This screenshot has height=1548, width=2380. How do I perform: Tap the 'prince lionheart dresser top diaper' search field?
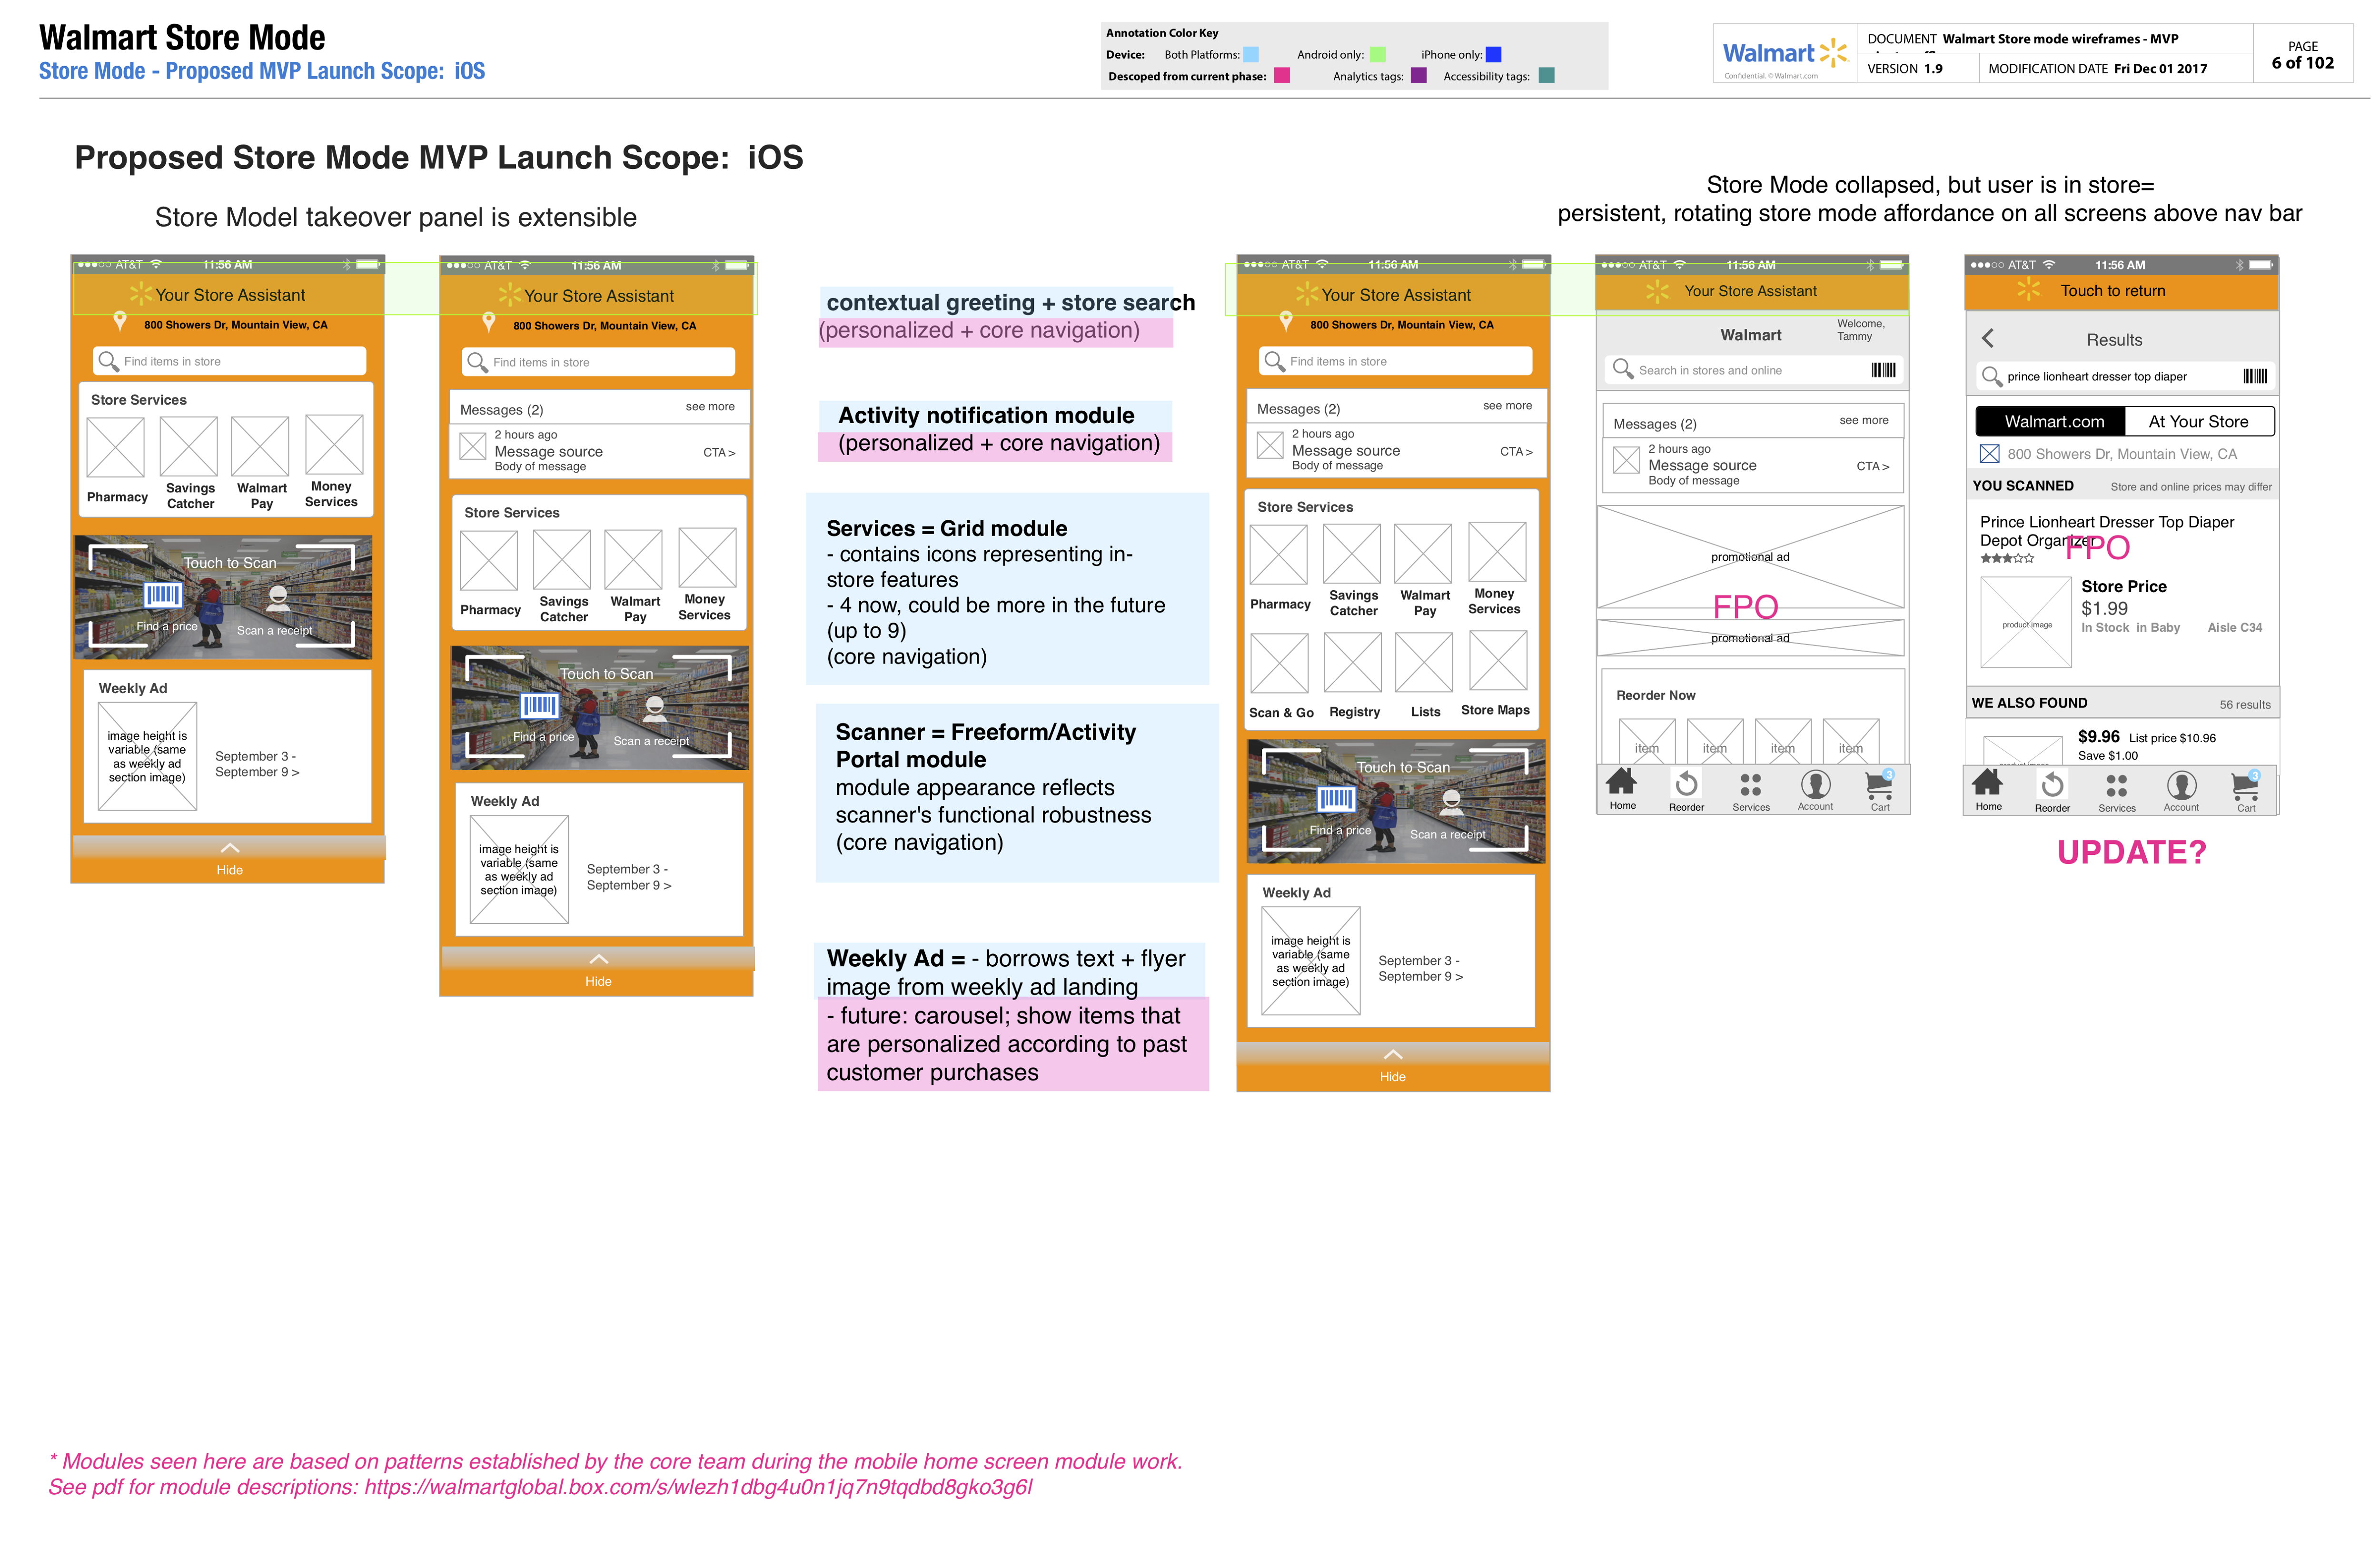(x=2125, y=376)
